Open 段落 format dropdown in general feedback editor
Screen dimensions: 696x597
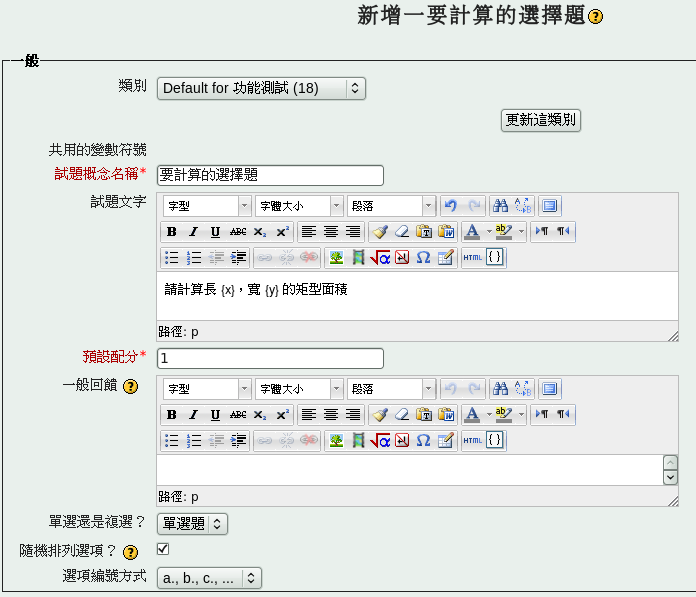pos(391,389)
